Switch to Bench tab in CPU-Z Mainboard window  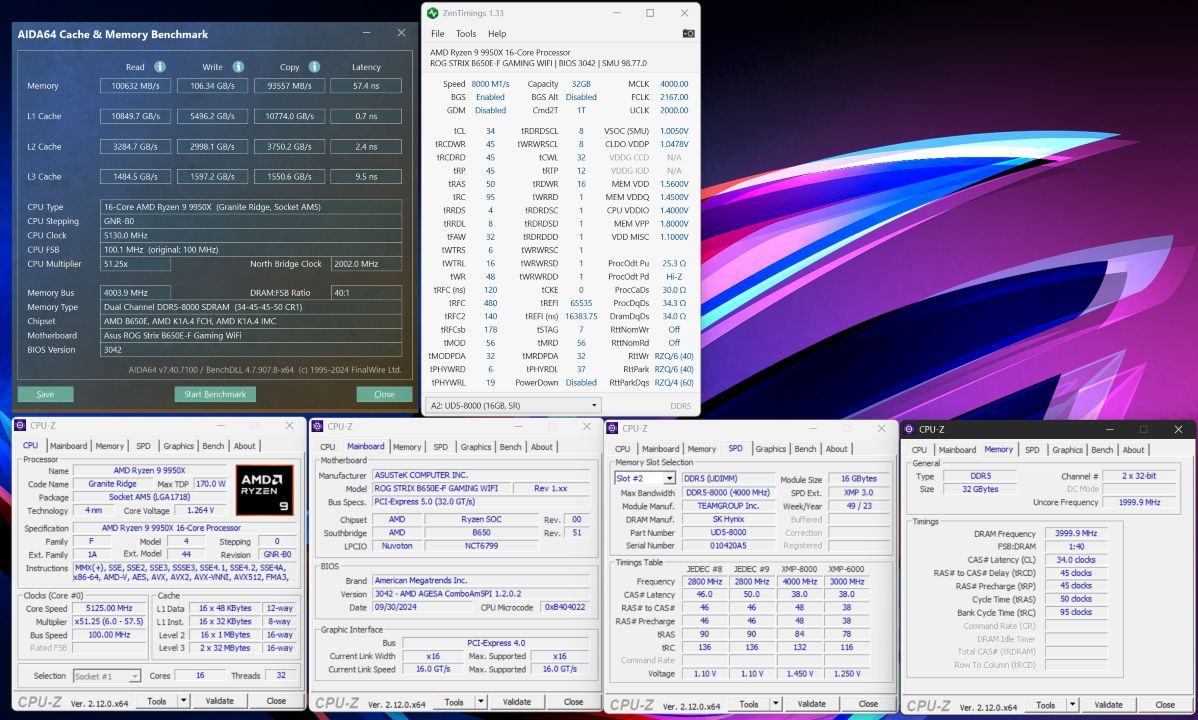[x=510, y=447]
